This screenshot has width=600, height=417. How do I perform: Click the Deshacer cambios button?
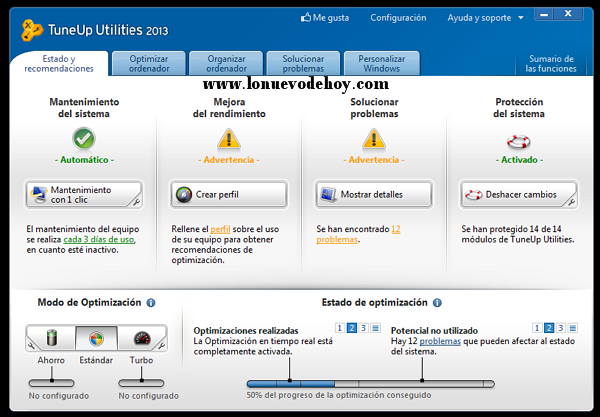coord(519,195)
